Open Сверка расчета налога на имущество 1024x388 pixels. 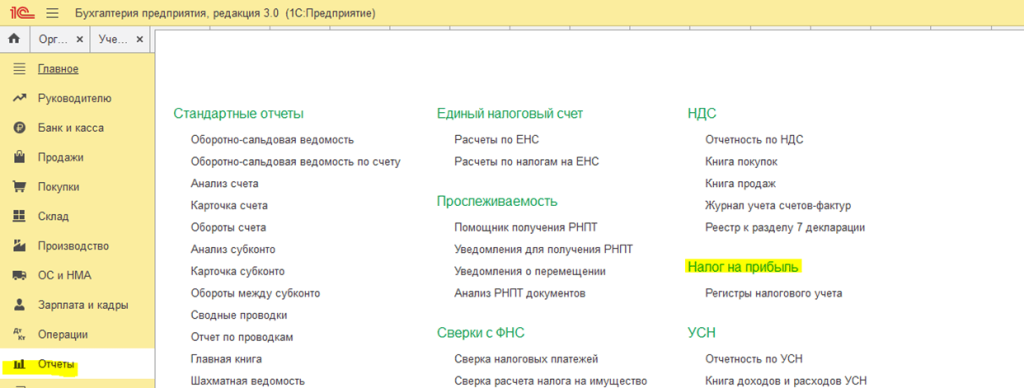[551, 381]
